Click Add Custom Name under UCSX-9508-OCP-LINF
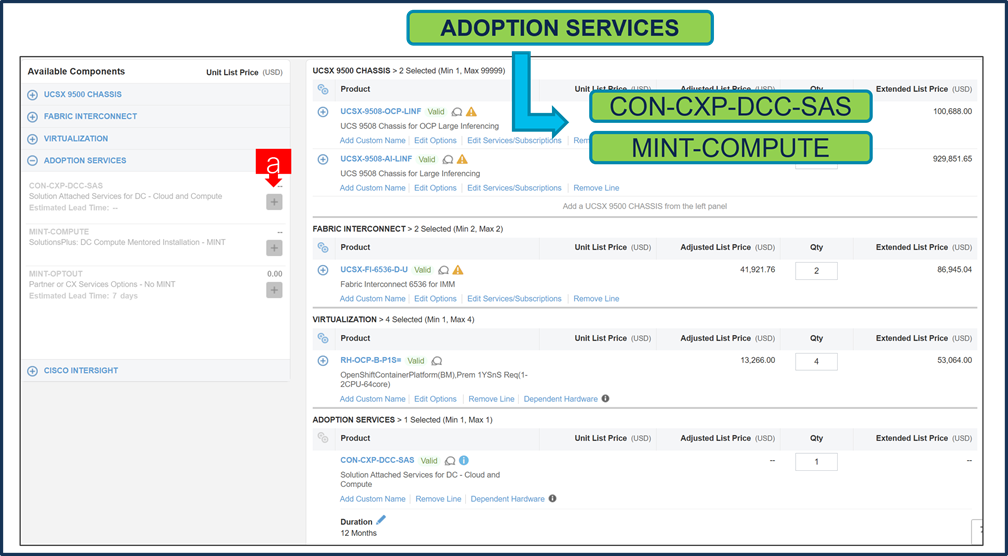The width and height of the screenshot is (1008, 556). pyautogui.click(x=372, y=141)
